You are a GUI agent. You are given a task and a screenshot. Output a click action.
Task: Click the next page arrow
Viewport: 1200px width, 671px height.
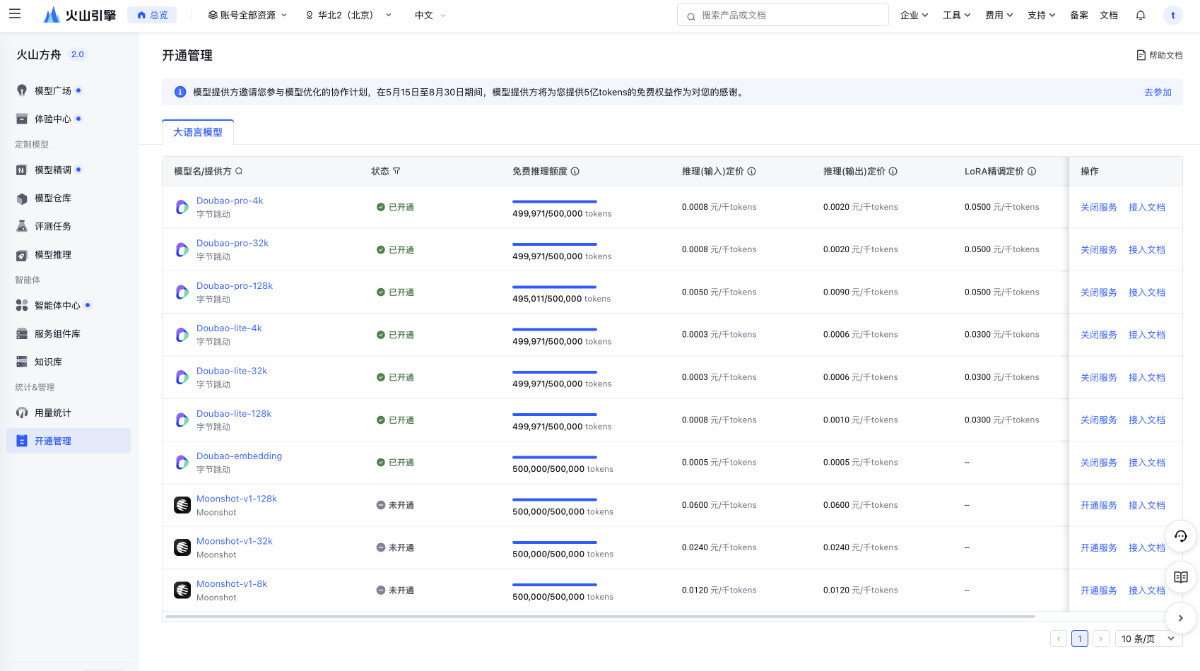[1101, 638]
